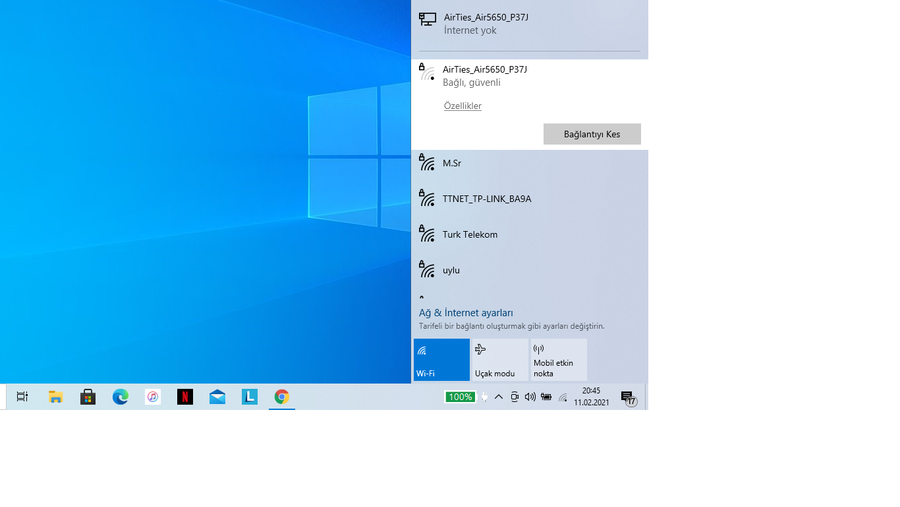The height and width of the screenshot is (507, 900).
Task: Launch Microsoft Store from the taskbar
Action: click(x=88, y=397)
